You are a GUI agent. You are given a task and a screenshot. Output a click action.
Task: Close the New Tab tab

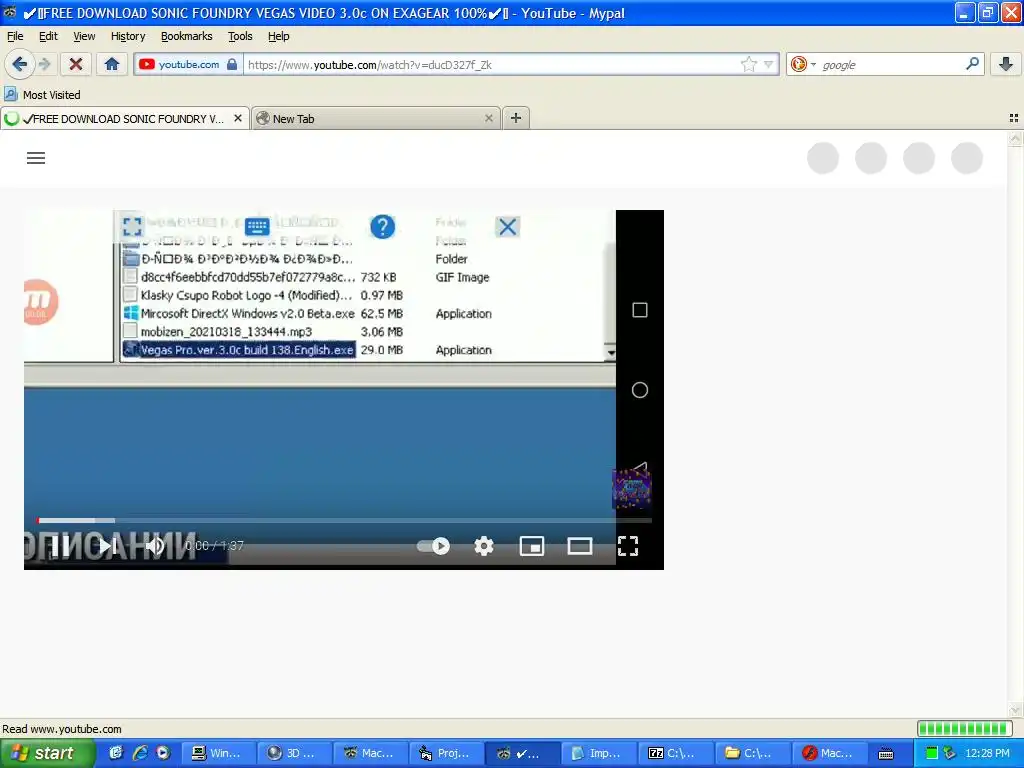[488, 118]
